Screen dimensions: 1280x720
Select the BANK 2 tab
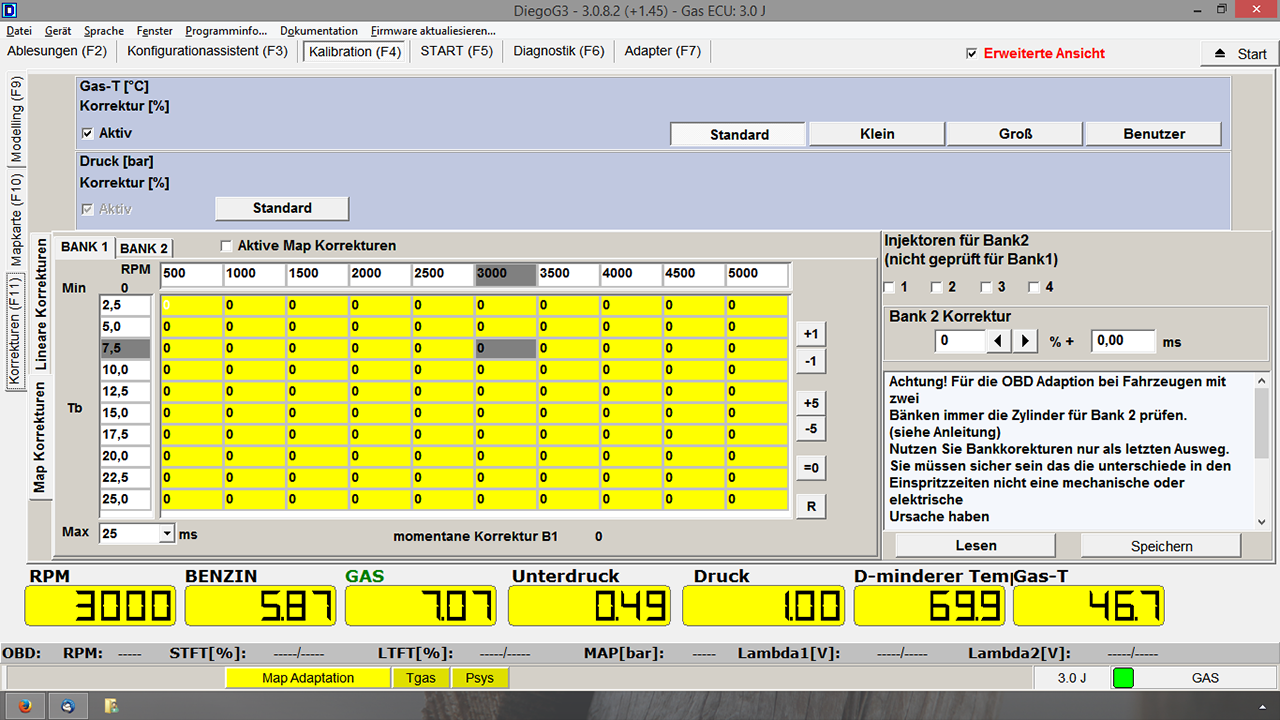click(x=144, y=248)
